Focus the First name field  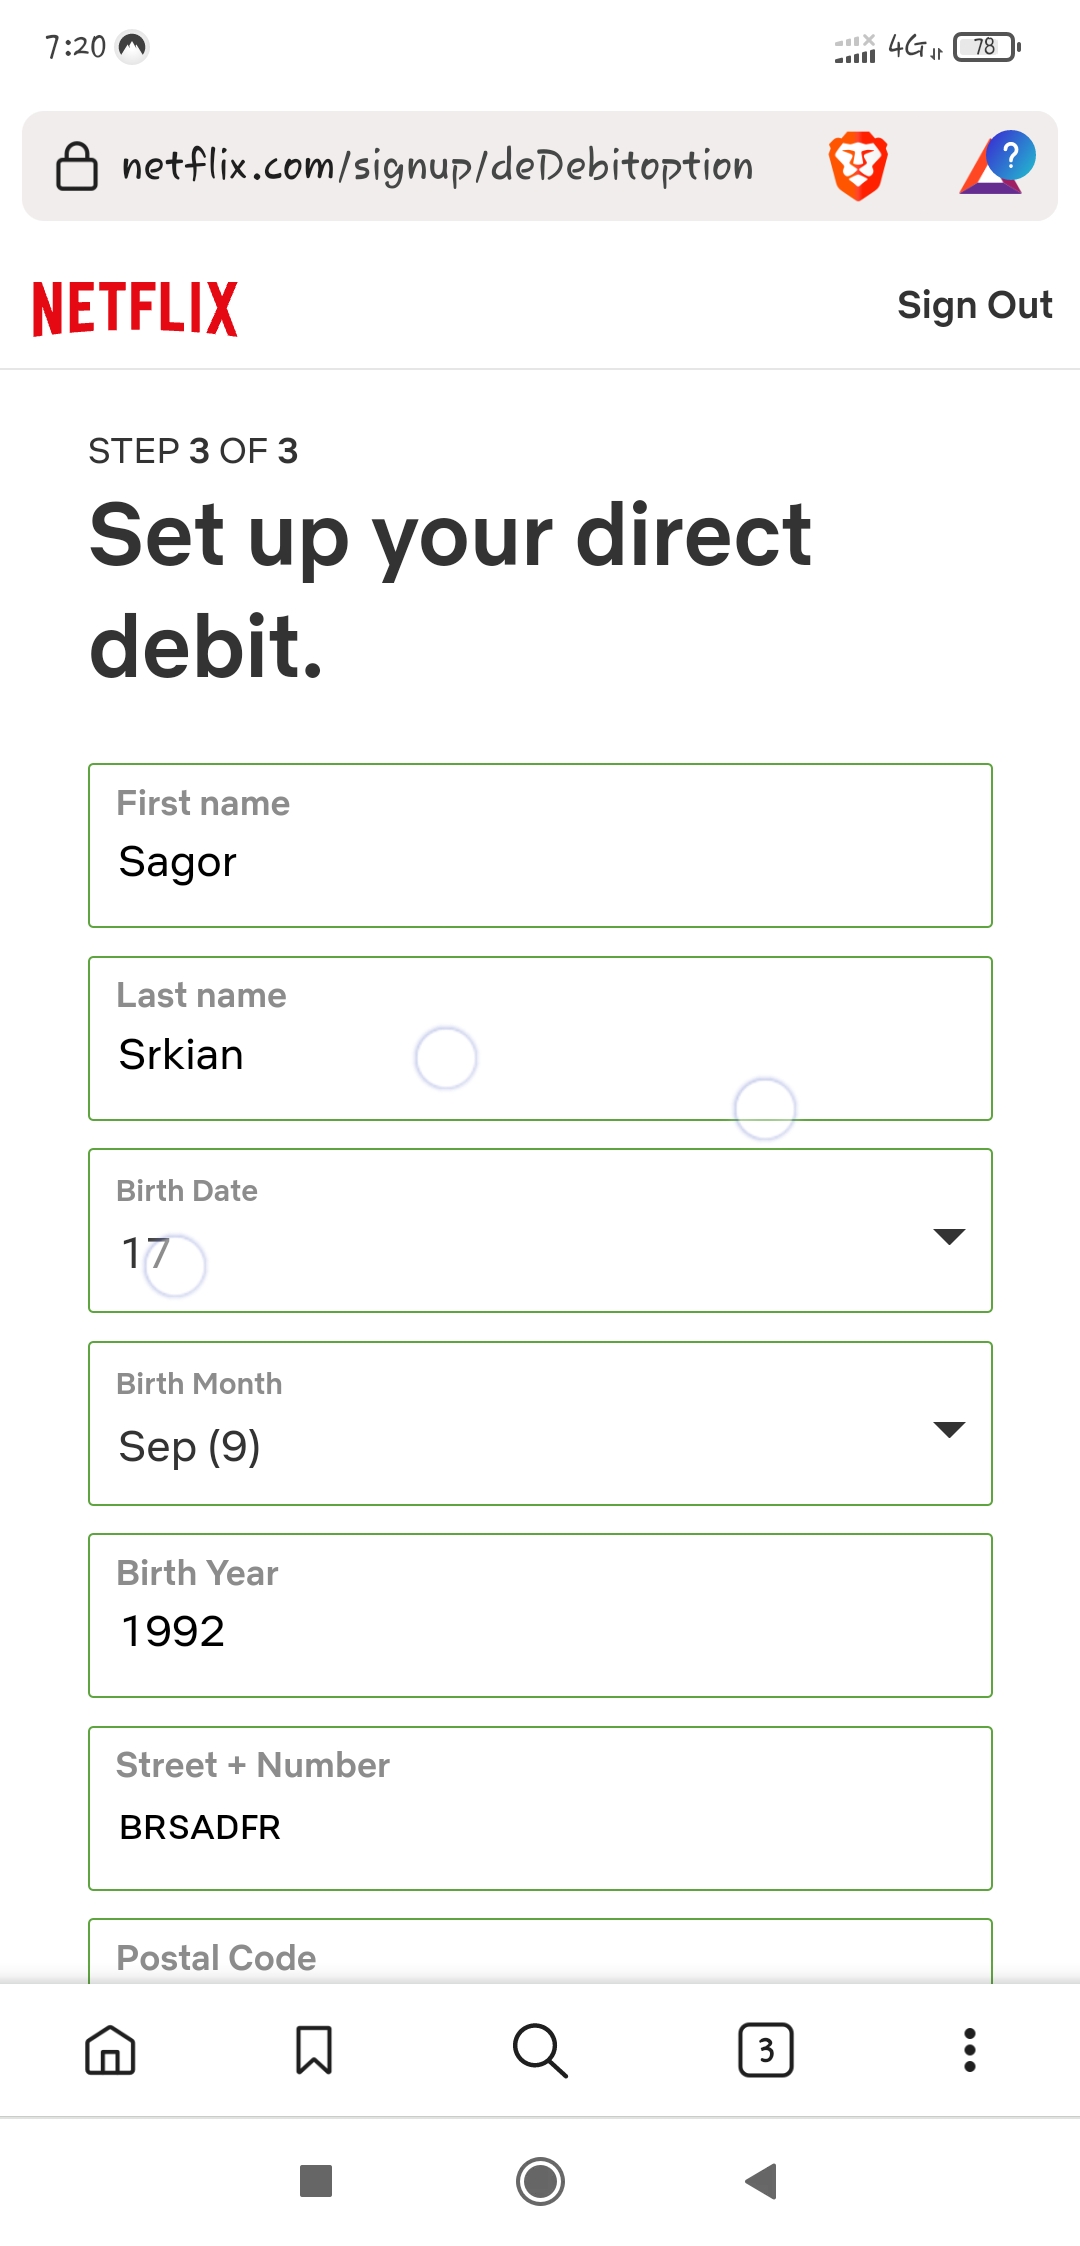540,846
